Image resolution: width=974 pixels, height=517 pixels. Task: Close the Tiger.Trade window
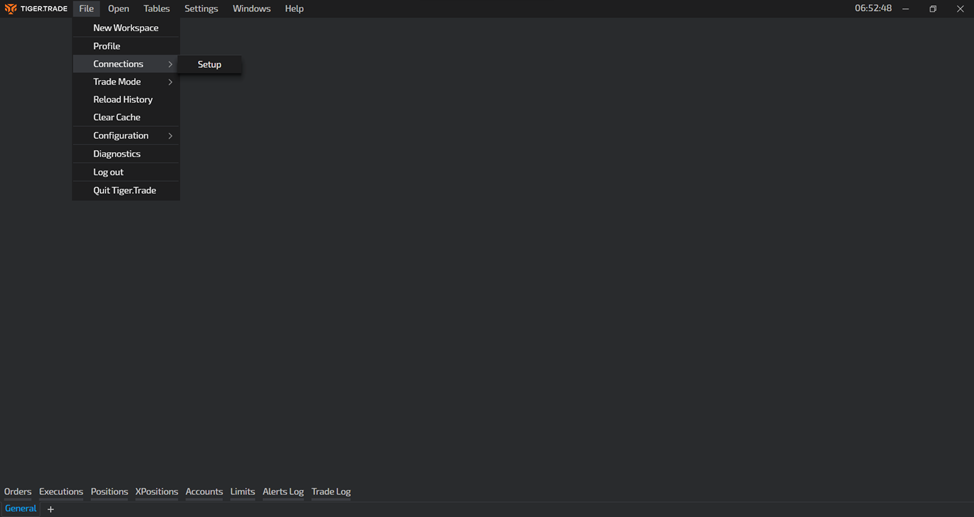pyautogui.click(x=960, y=9)
